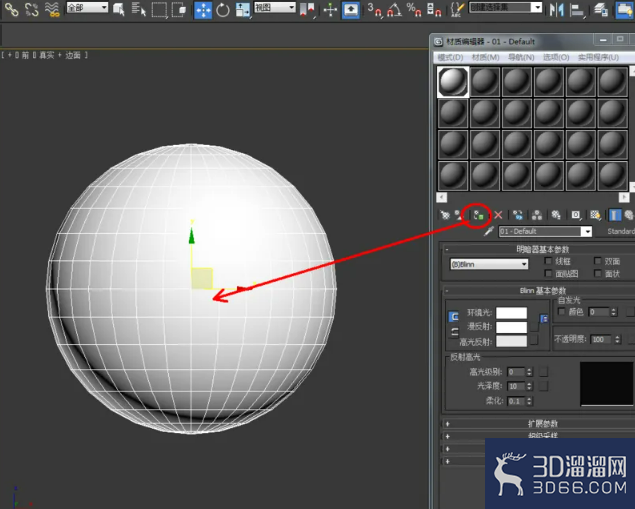The width and height of the screenshot is (635, 509).
Task: Click the Select by Name icon
Action: (x=138, y=10)
